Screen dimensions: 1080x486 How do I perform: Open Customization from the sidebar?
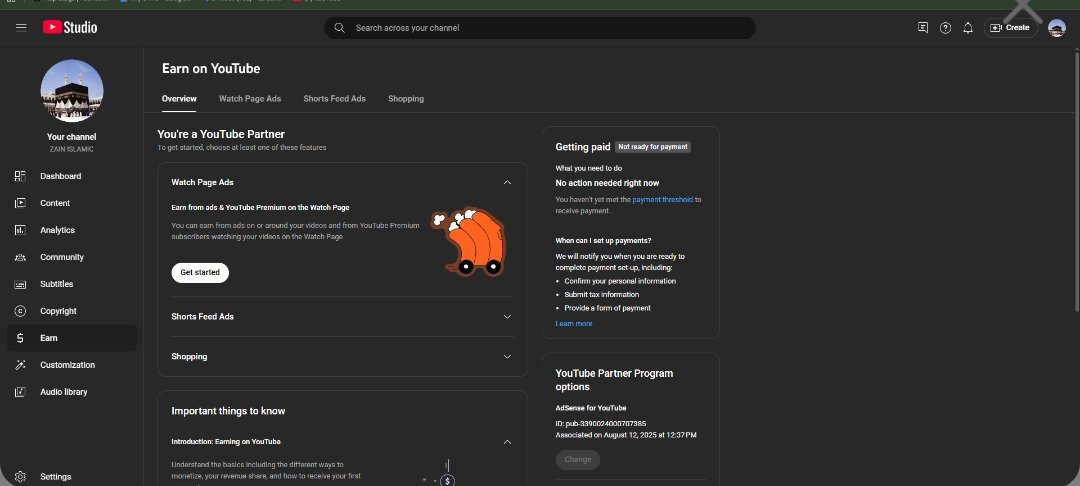[x=72, y=365]
